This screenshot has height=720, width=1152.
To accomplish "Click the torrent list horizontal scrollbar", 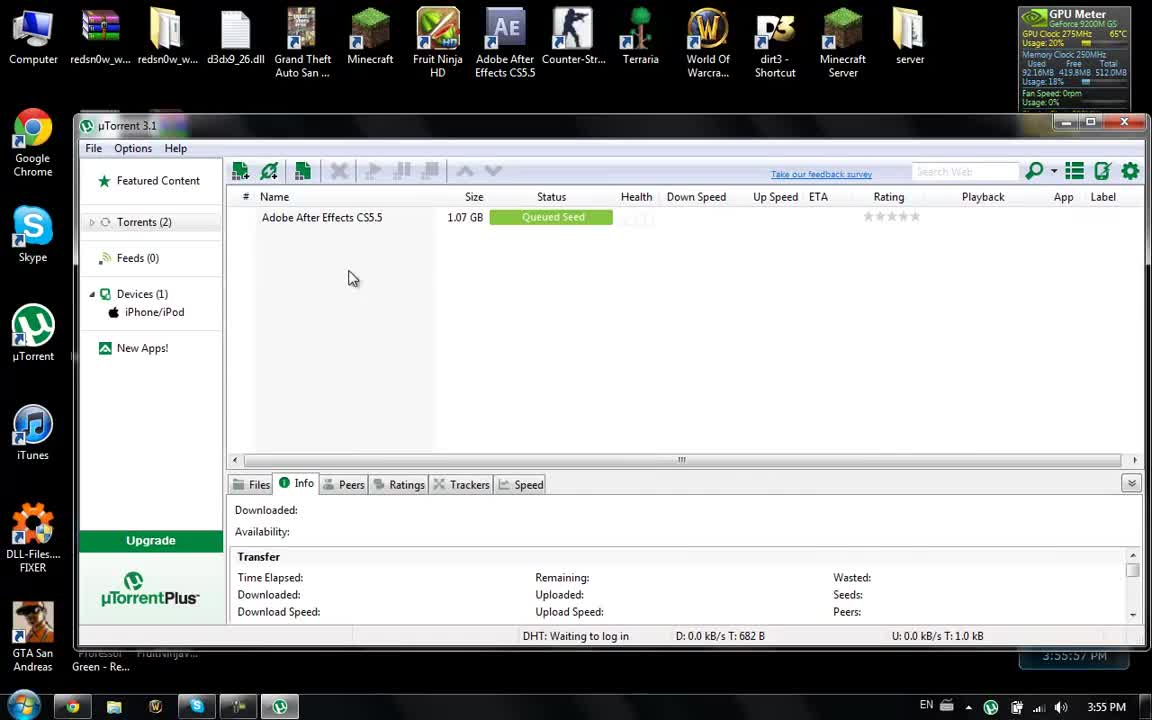I will coord(682,461).
